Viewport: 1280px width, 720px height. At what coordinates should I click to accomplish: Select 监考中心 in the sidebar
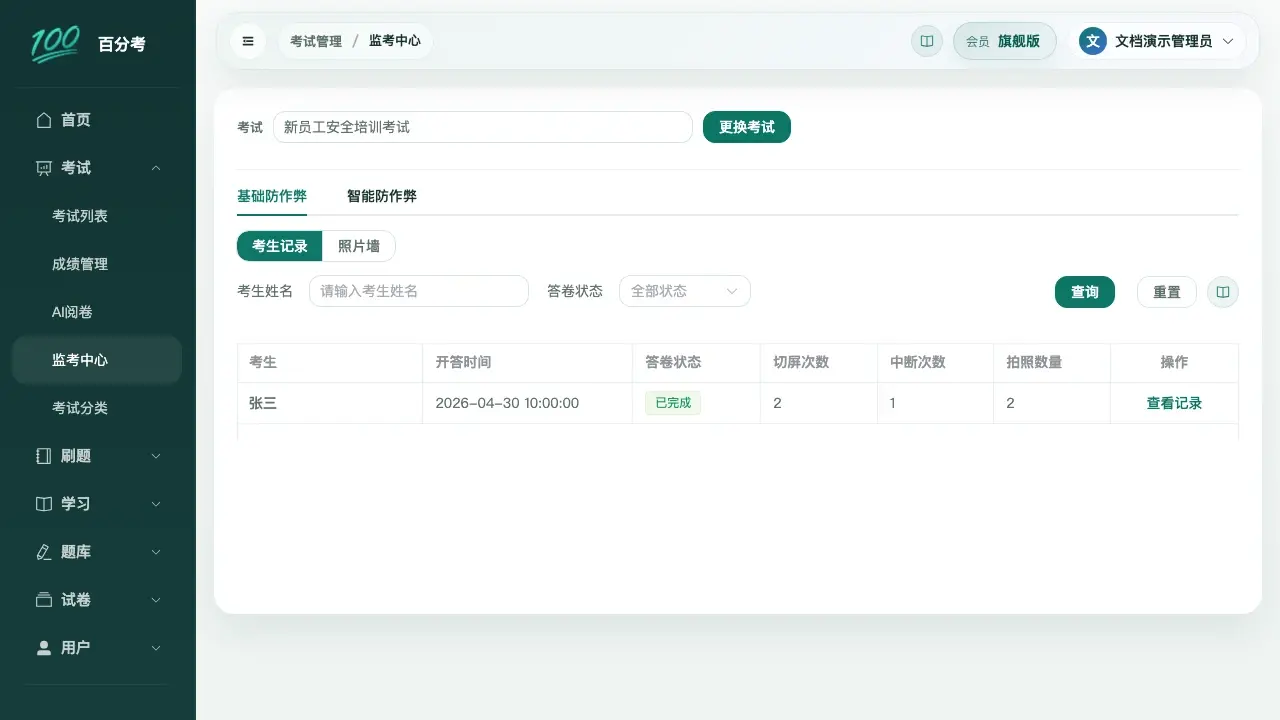(x=97, y=360)
